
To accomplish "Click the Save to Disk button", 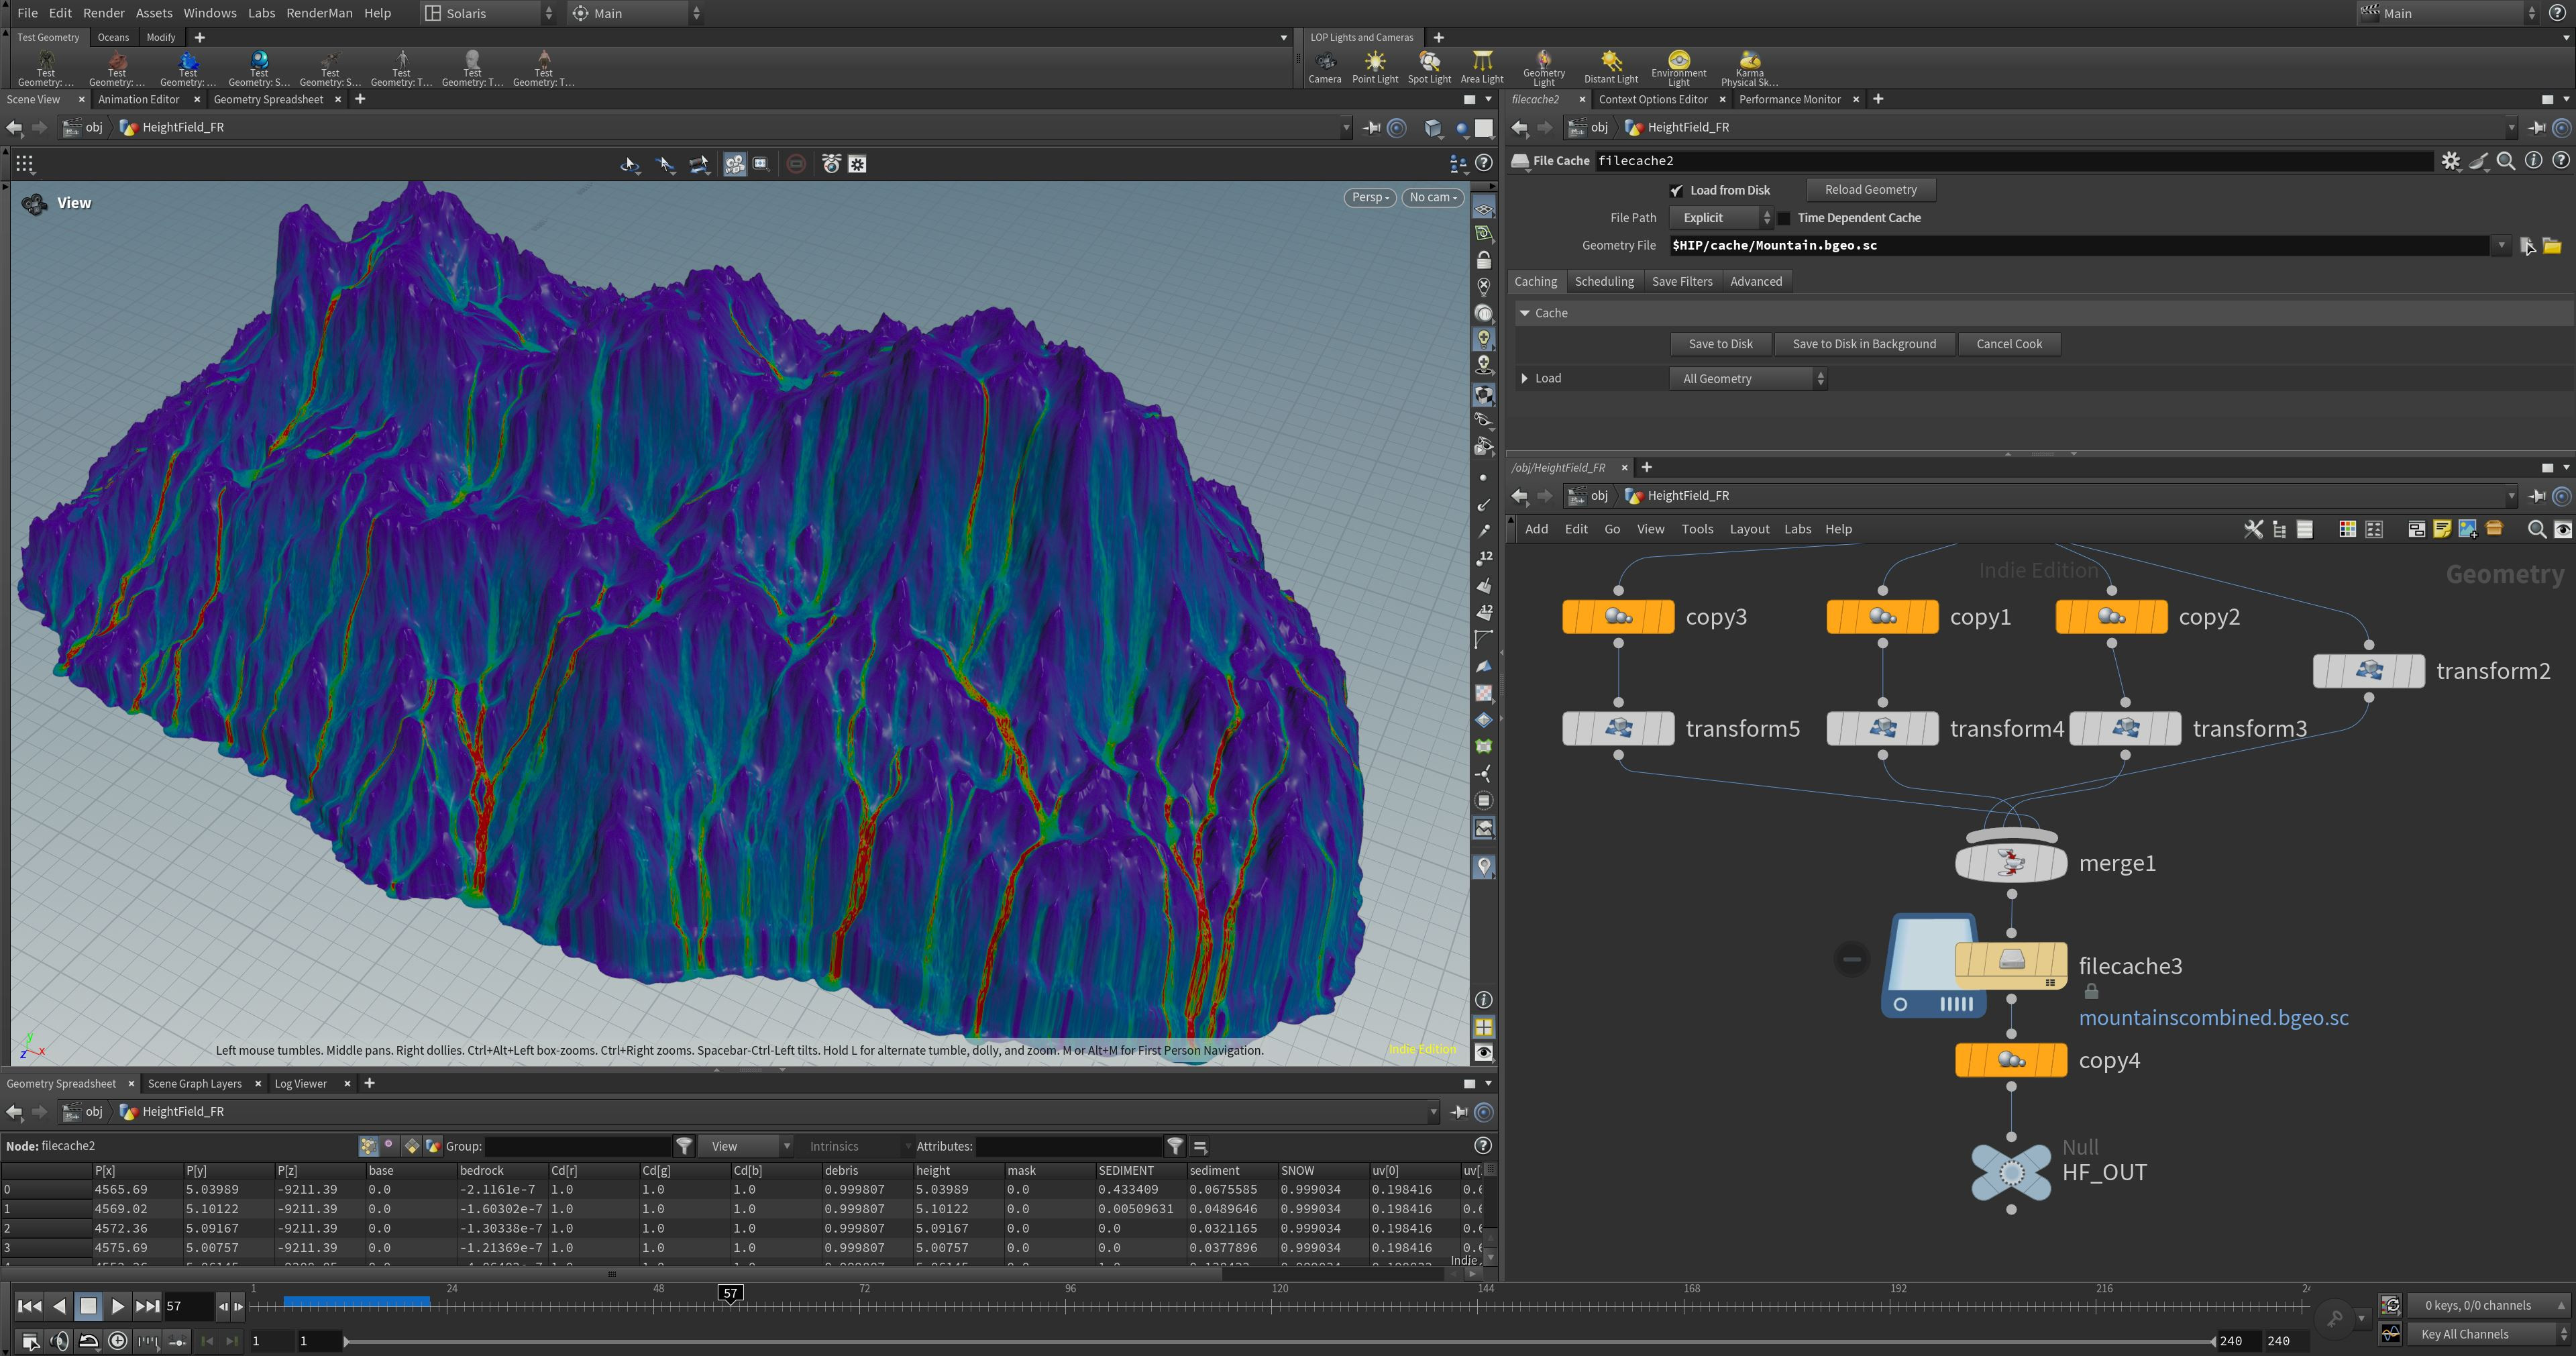I will coord(1720,344).
